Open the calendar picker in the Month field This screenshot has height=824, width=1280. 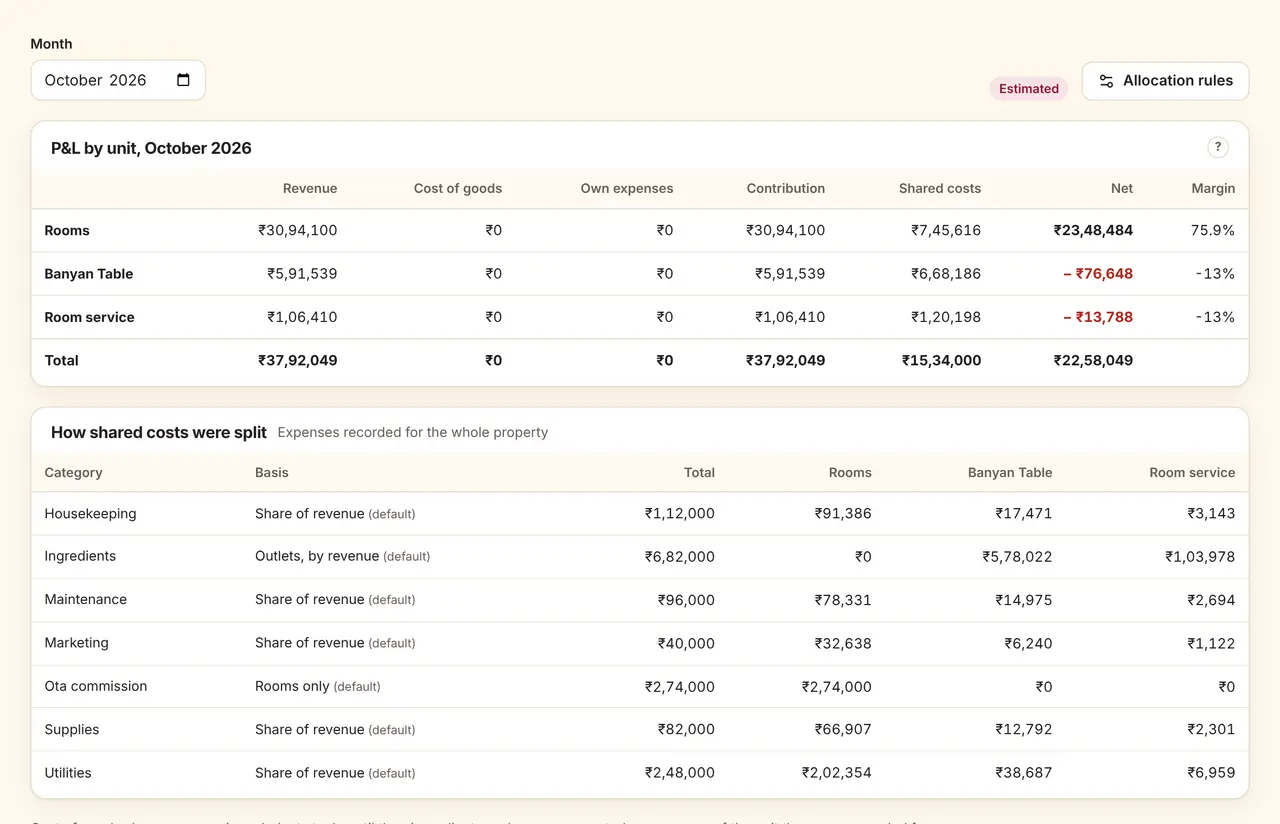(x=183, y=80)
